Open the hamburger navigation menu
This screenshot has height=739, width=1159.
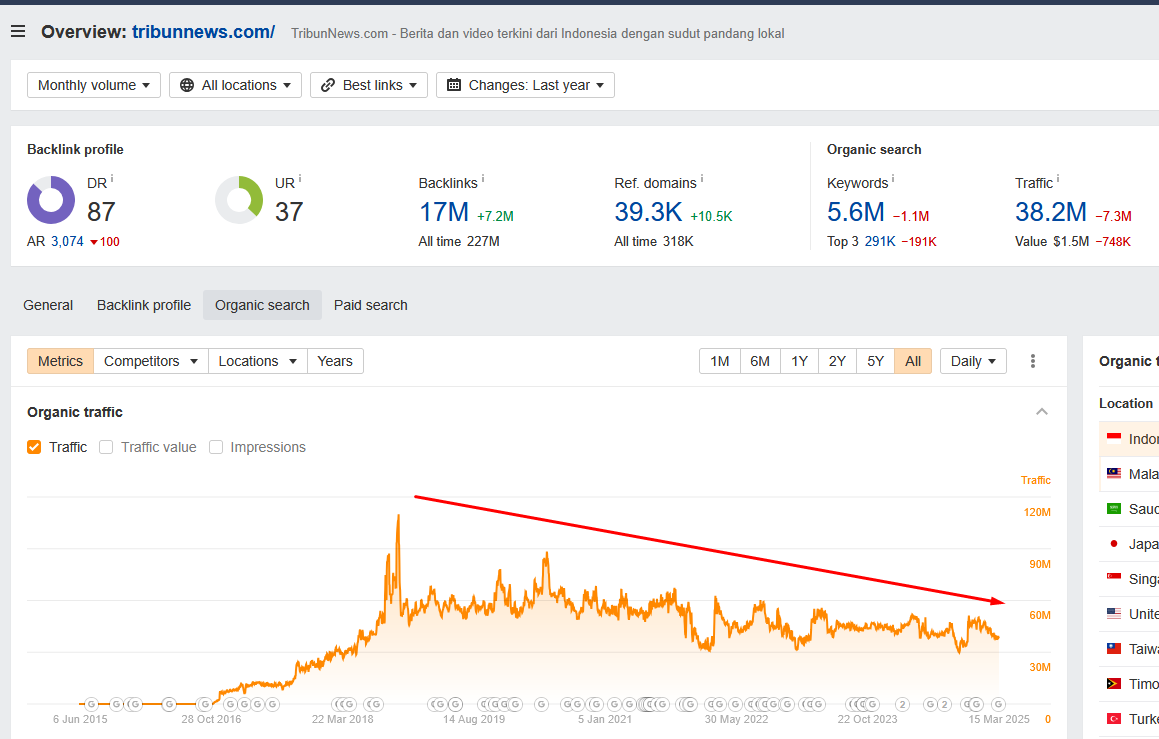pos(18,31)
